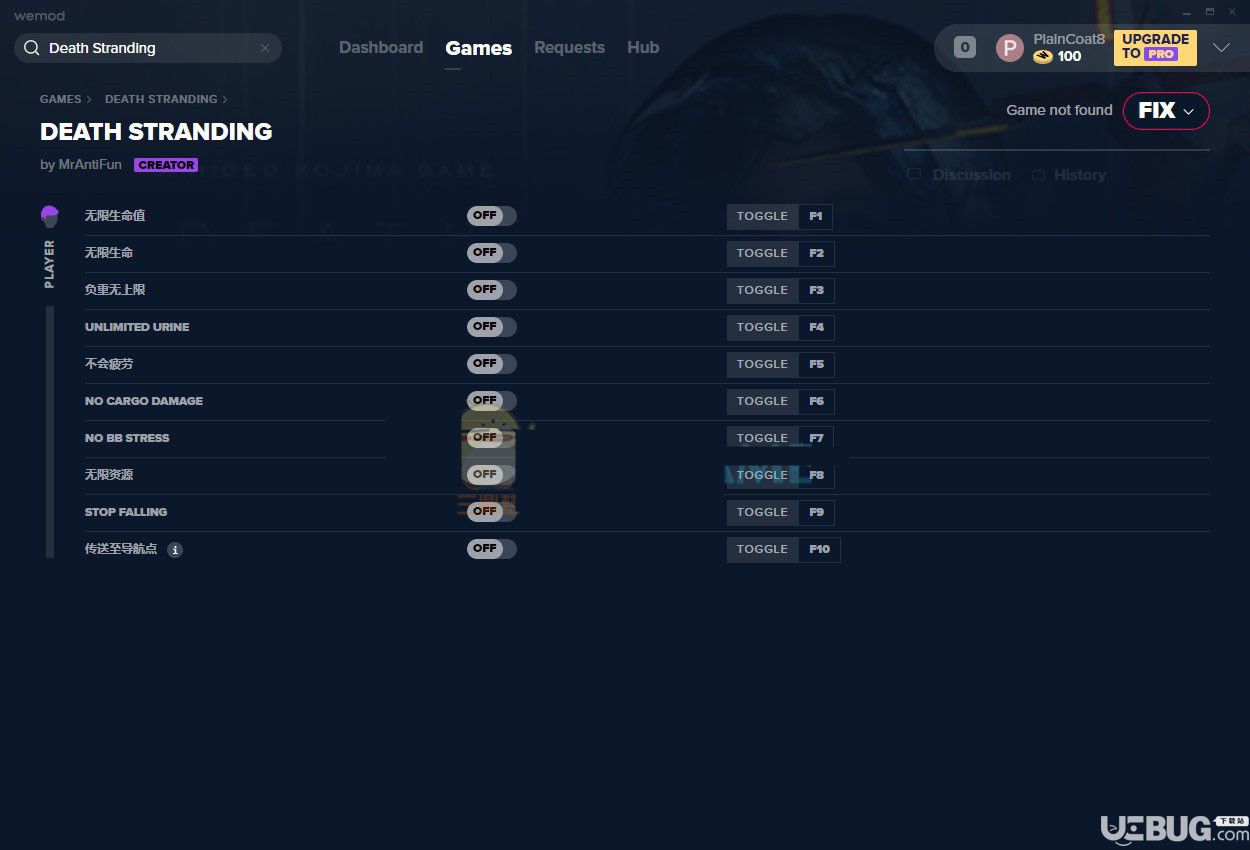Go to GAMES breadcrumb link
The width and height of the screenshot is (1250, 850).
[61, 99]
